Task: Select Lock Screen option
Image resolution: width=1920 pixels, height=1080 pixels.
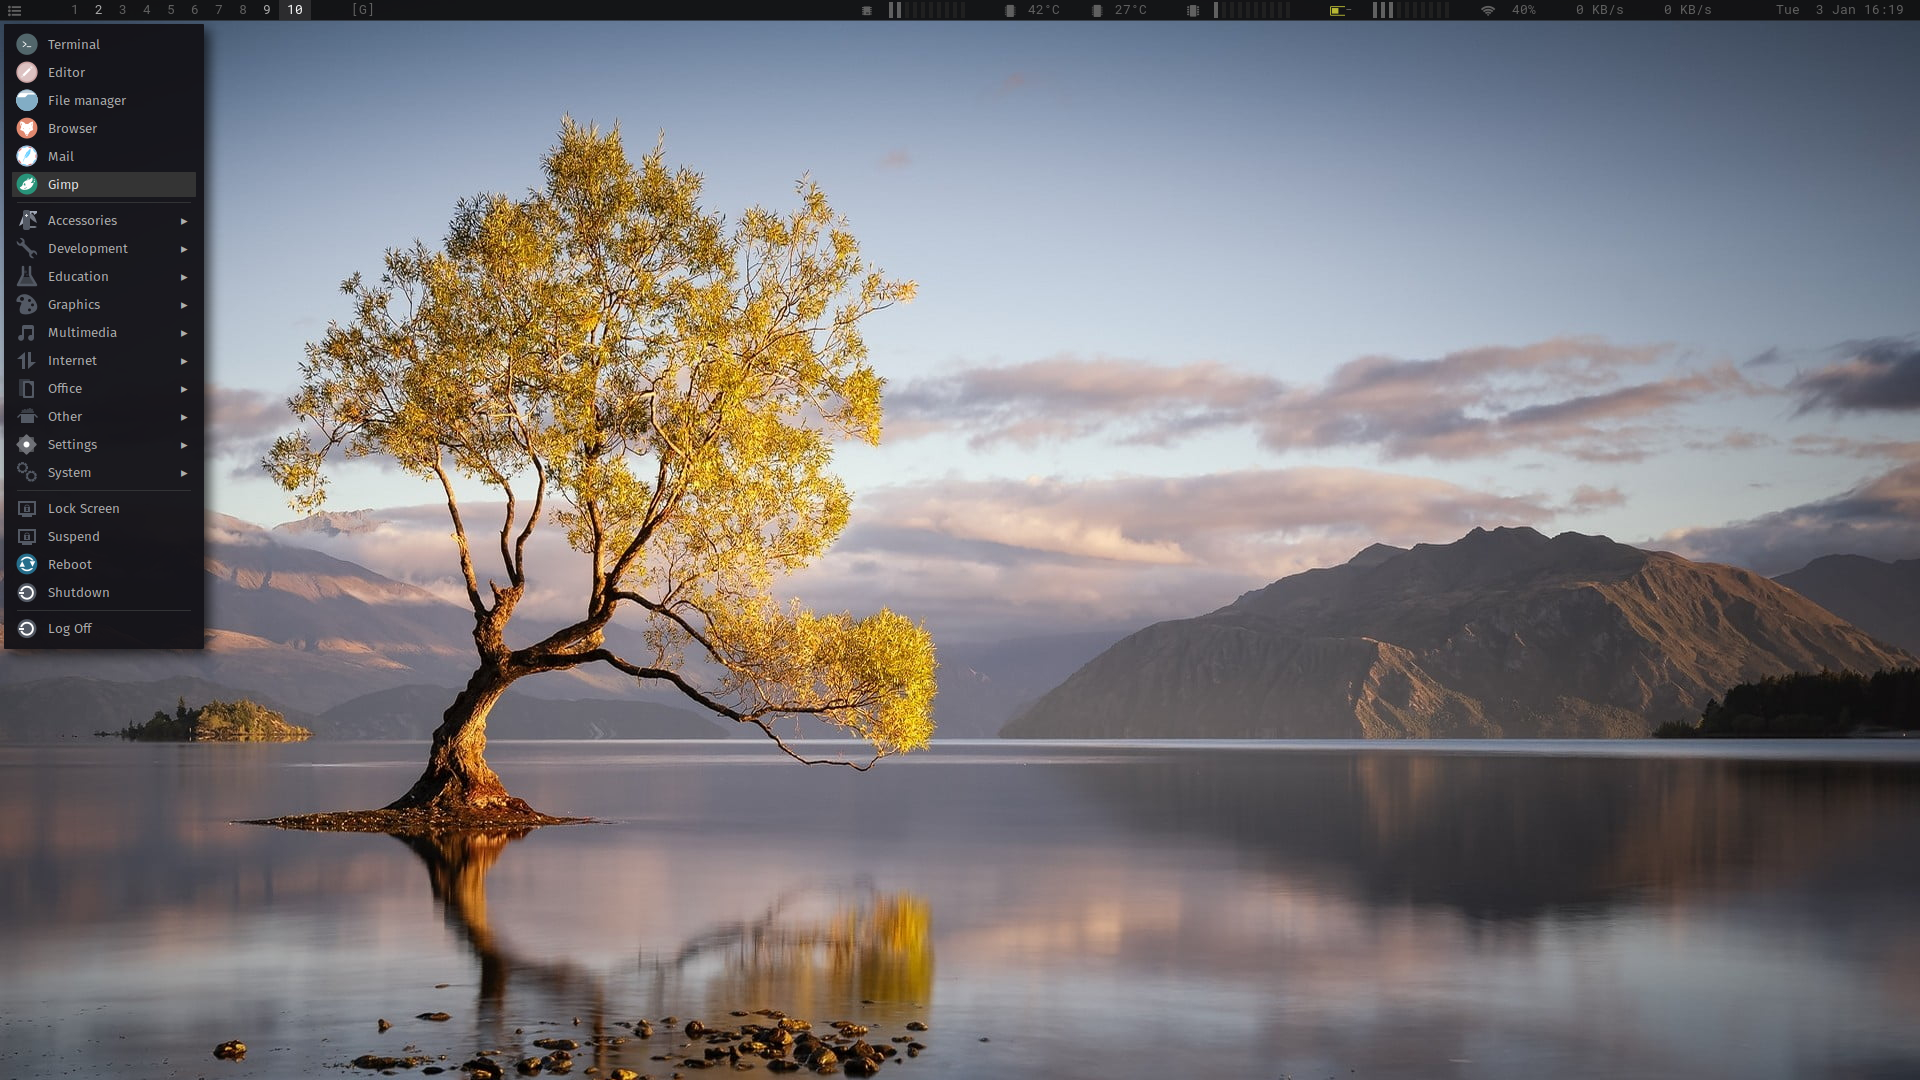Action: (x=83, y=508)
